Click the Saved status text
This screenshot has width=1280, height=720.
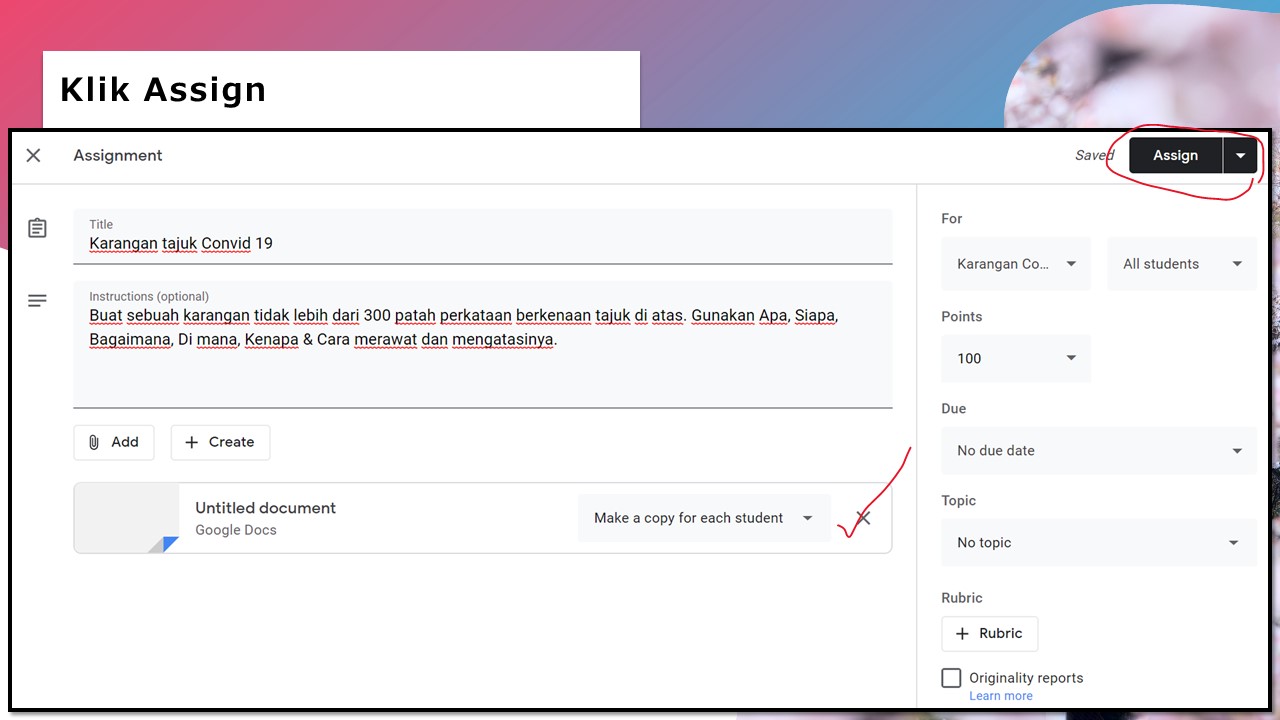click(x=1094, y=156)
